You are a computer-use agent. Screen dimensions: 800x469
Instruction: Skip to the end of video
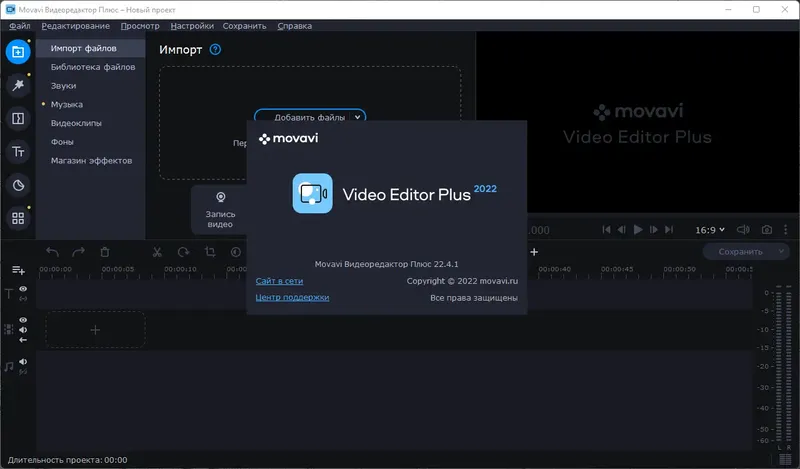click(669, 230)
